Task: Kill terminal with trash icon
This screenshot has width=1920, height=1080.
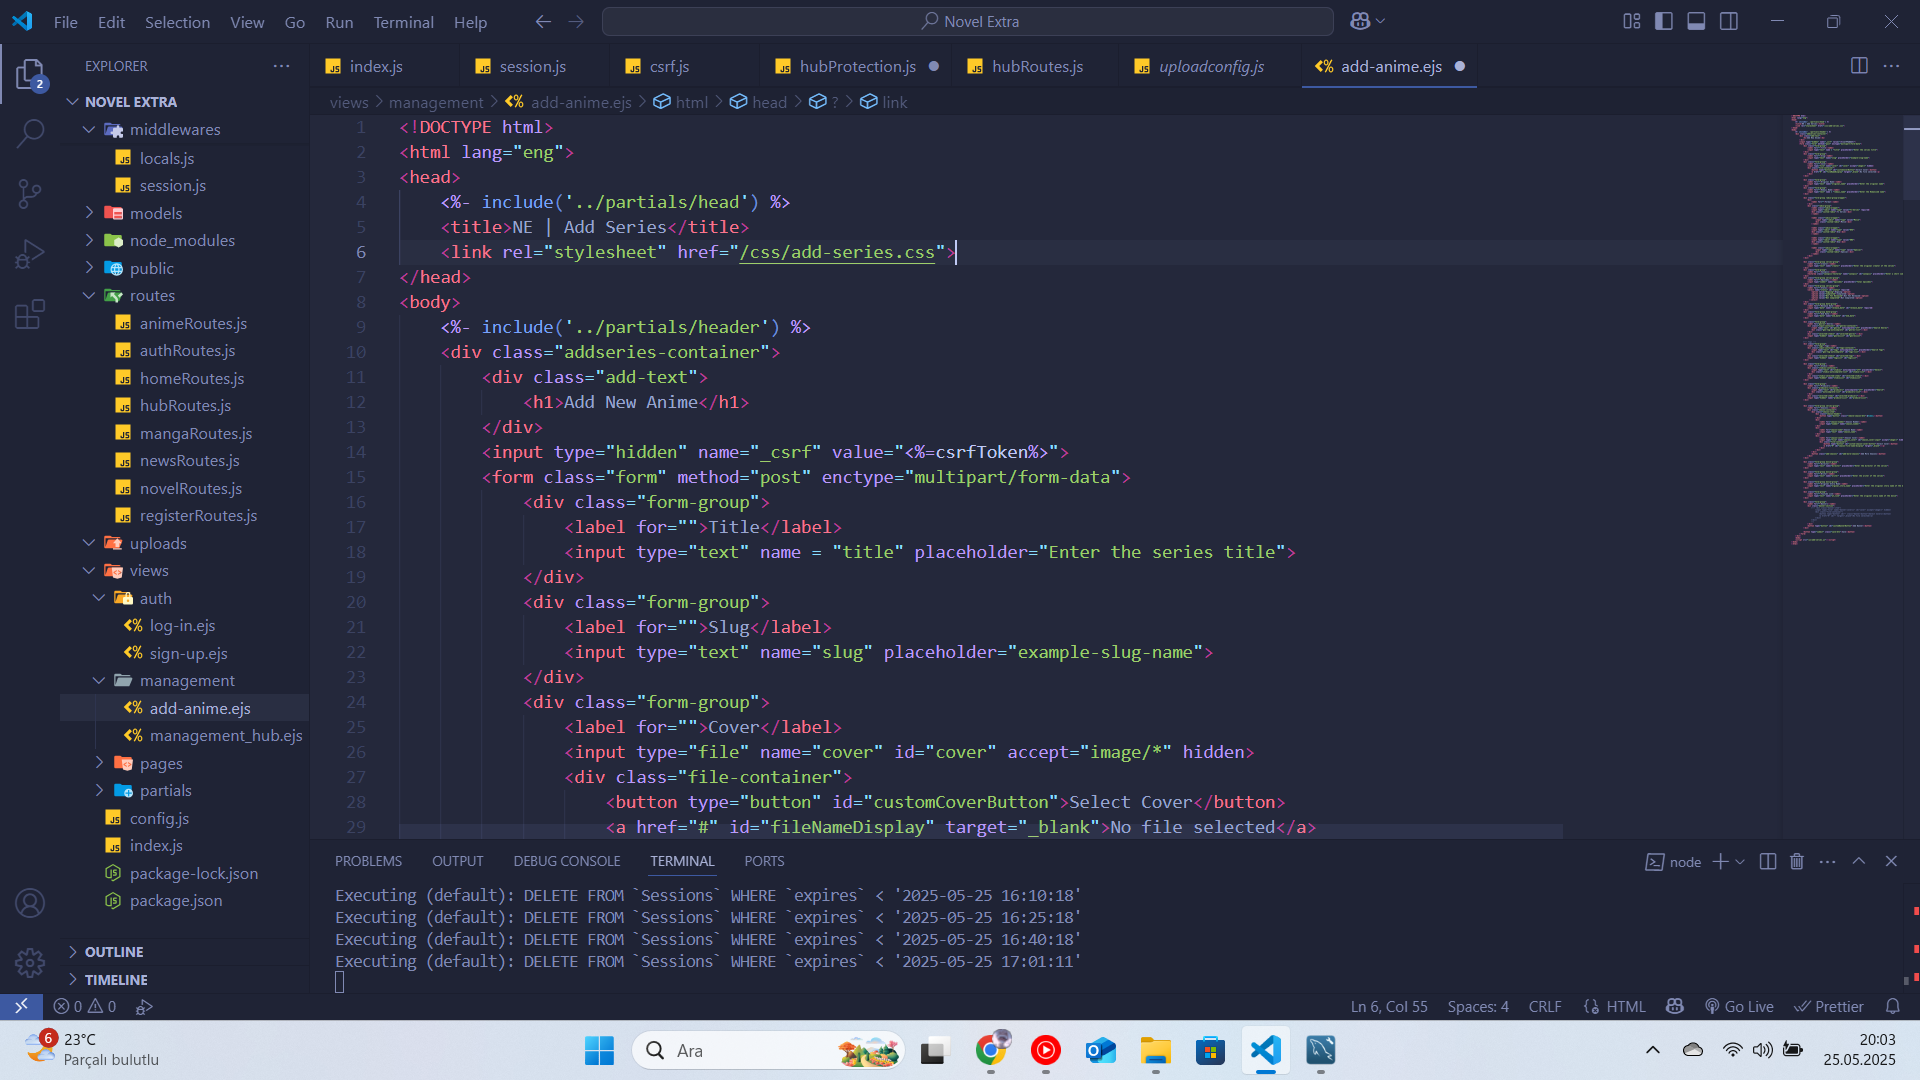Action: click(1797, 862)
